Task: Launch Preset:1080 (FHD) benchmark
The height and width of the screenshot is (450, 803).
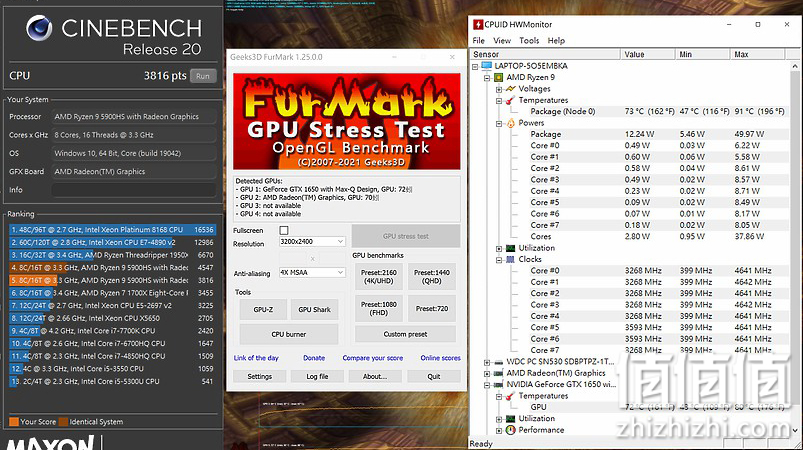Action: [x=378, y=308]
